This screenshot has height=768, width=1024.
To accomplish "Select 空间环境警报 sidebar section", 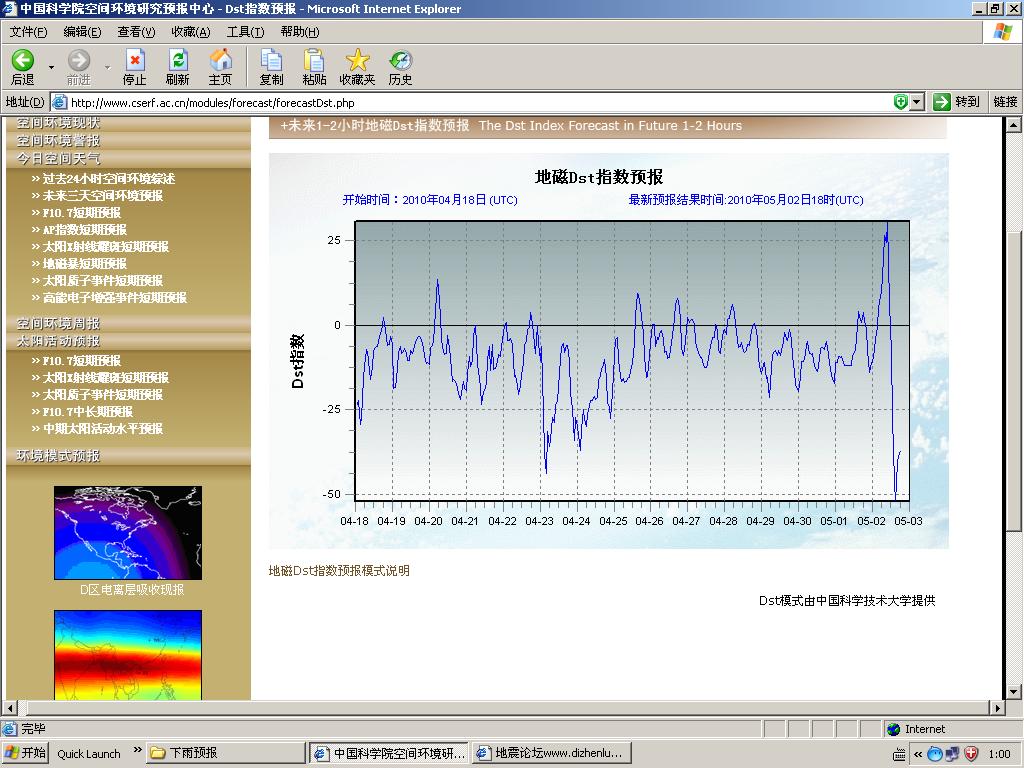I will pyautogui.click(x=58, y=140).
